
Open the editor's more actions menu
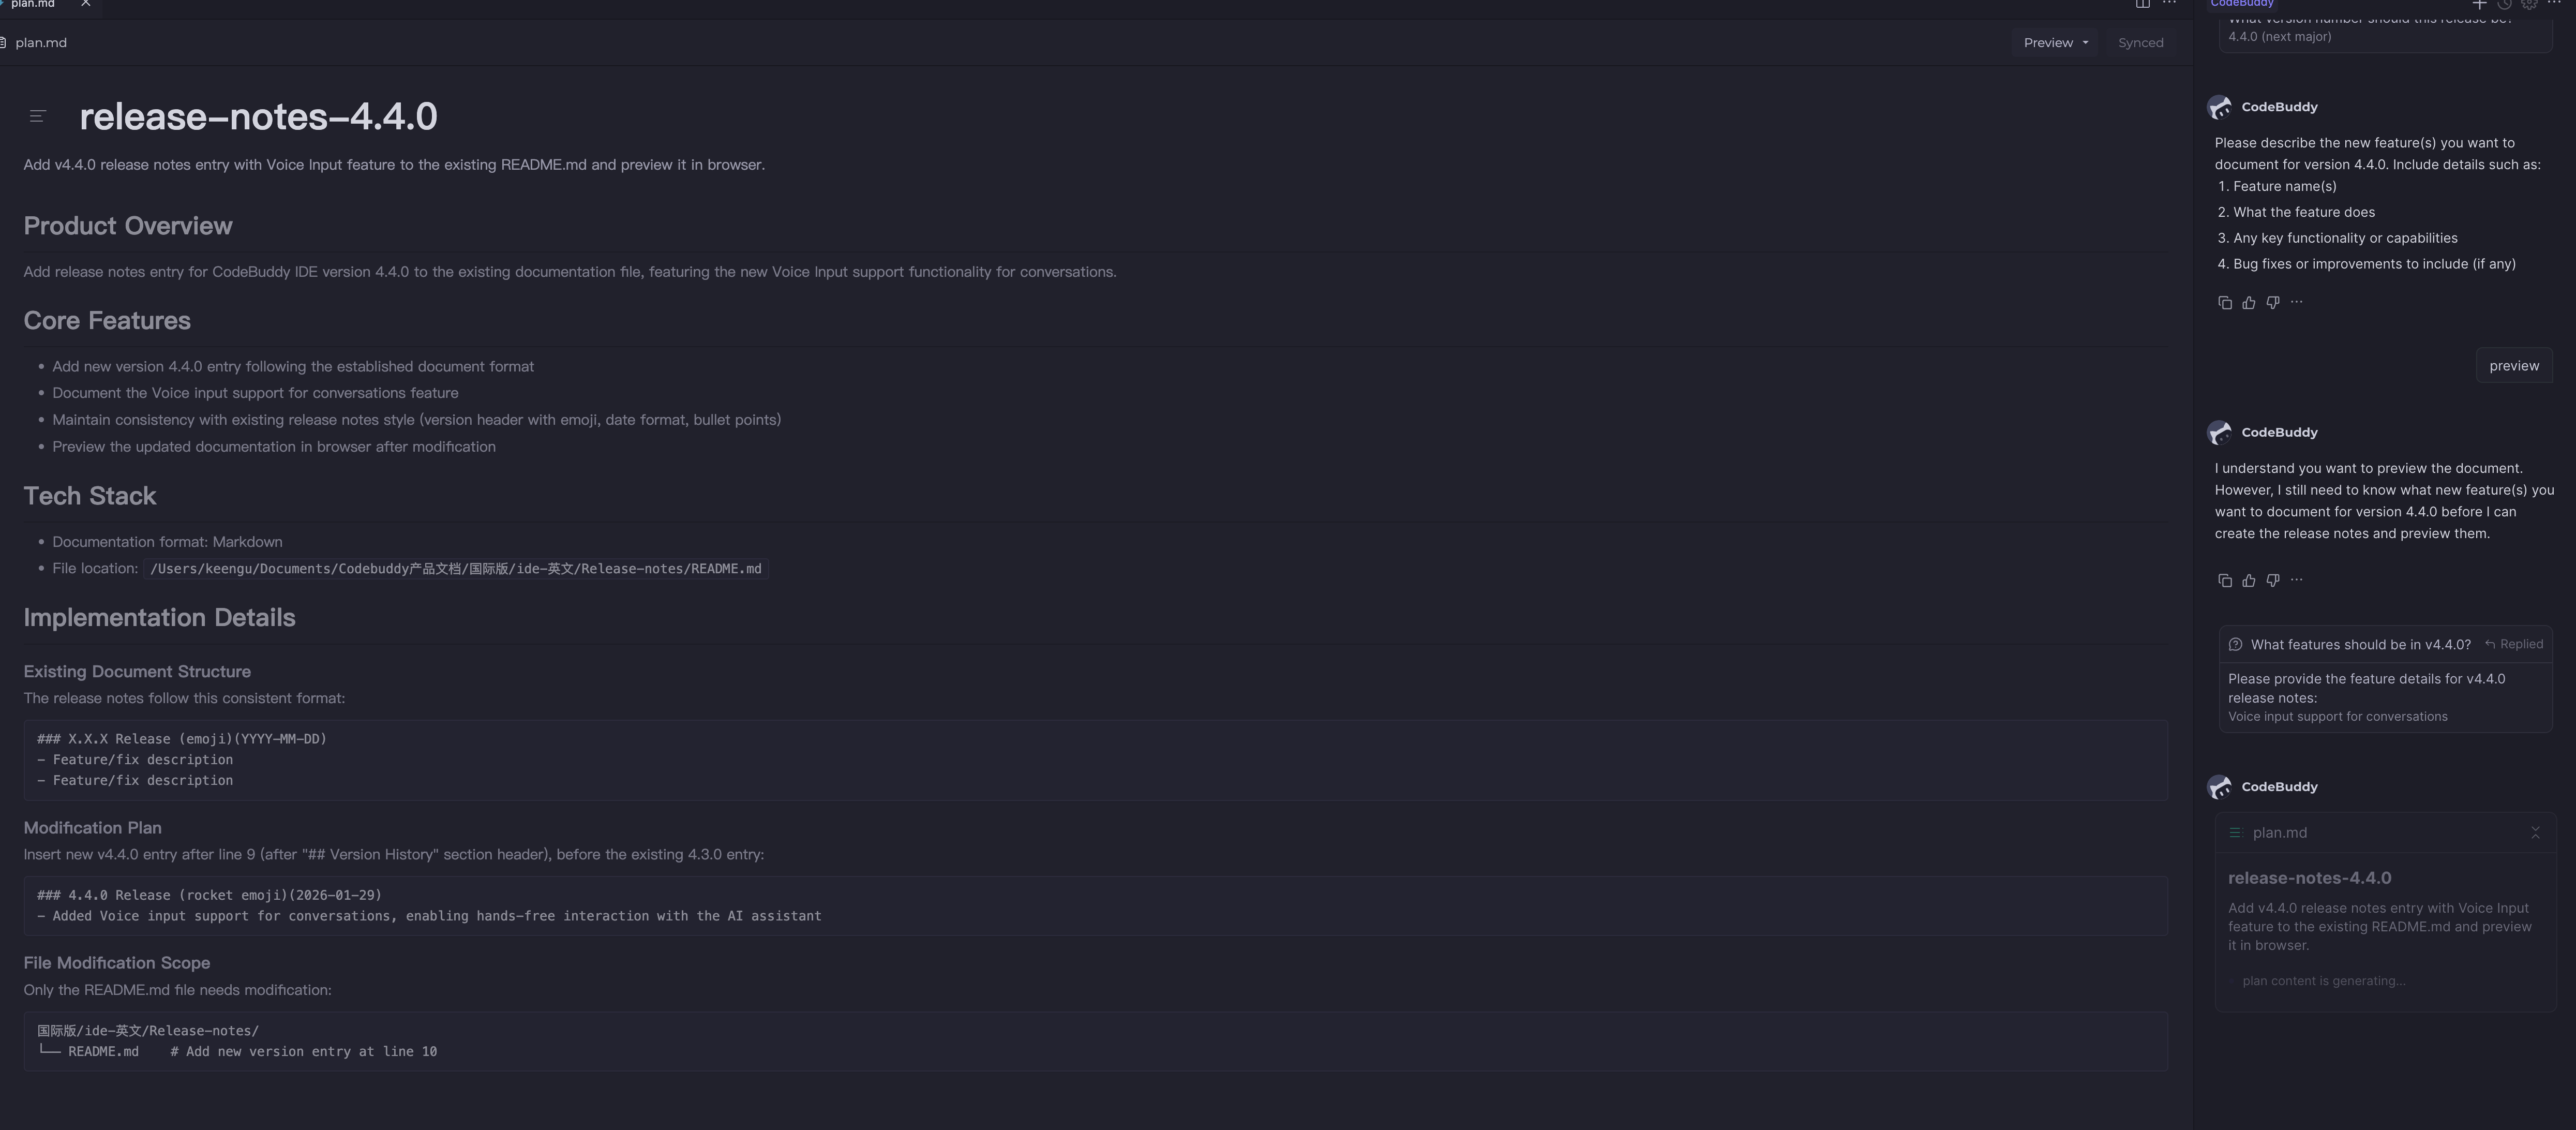(2169, 4)
